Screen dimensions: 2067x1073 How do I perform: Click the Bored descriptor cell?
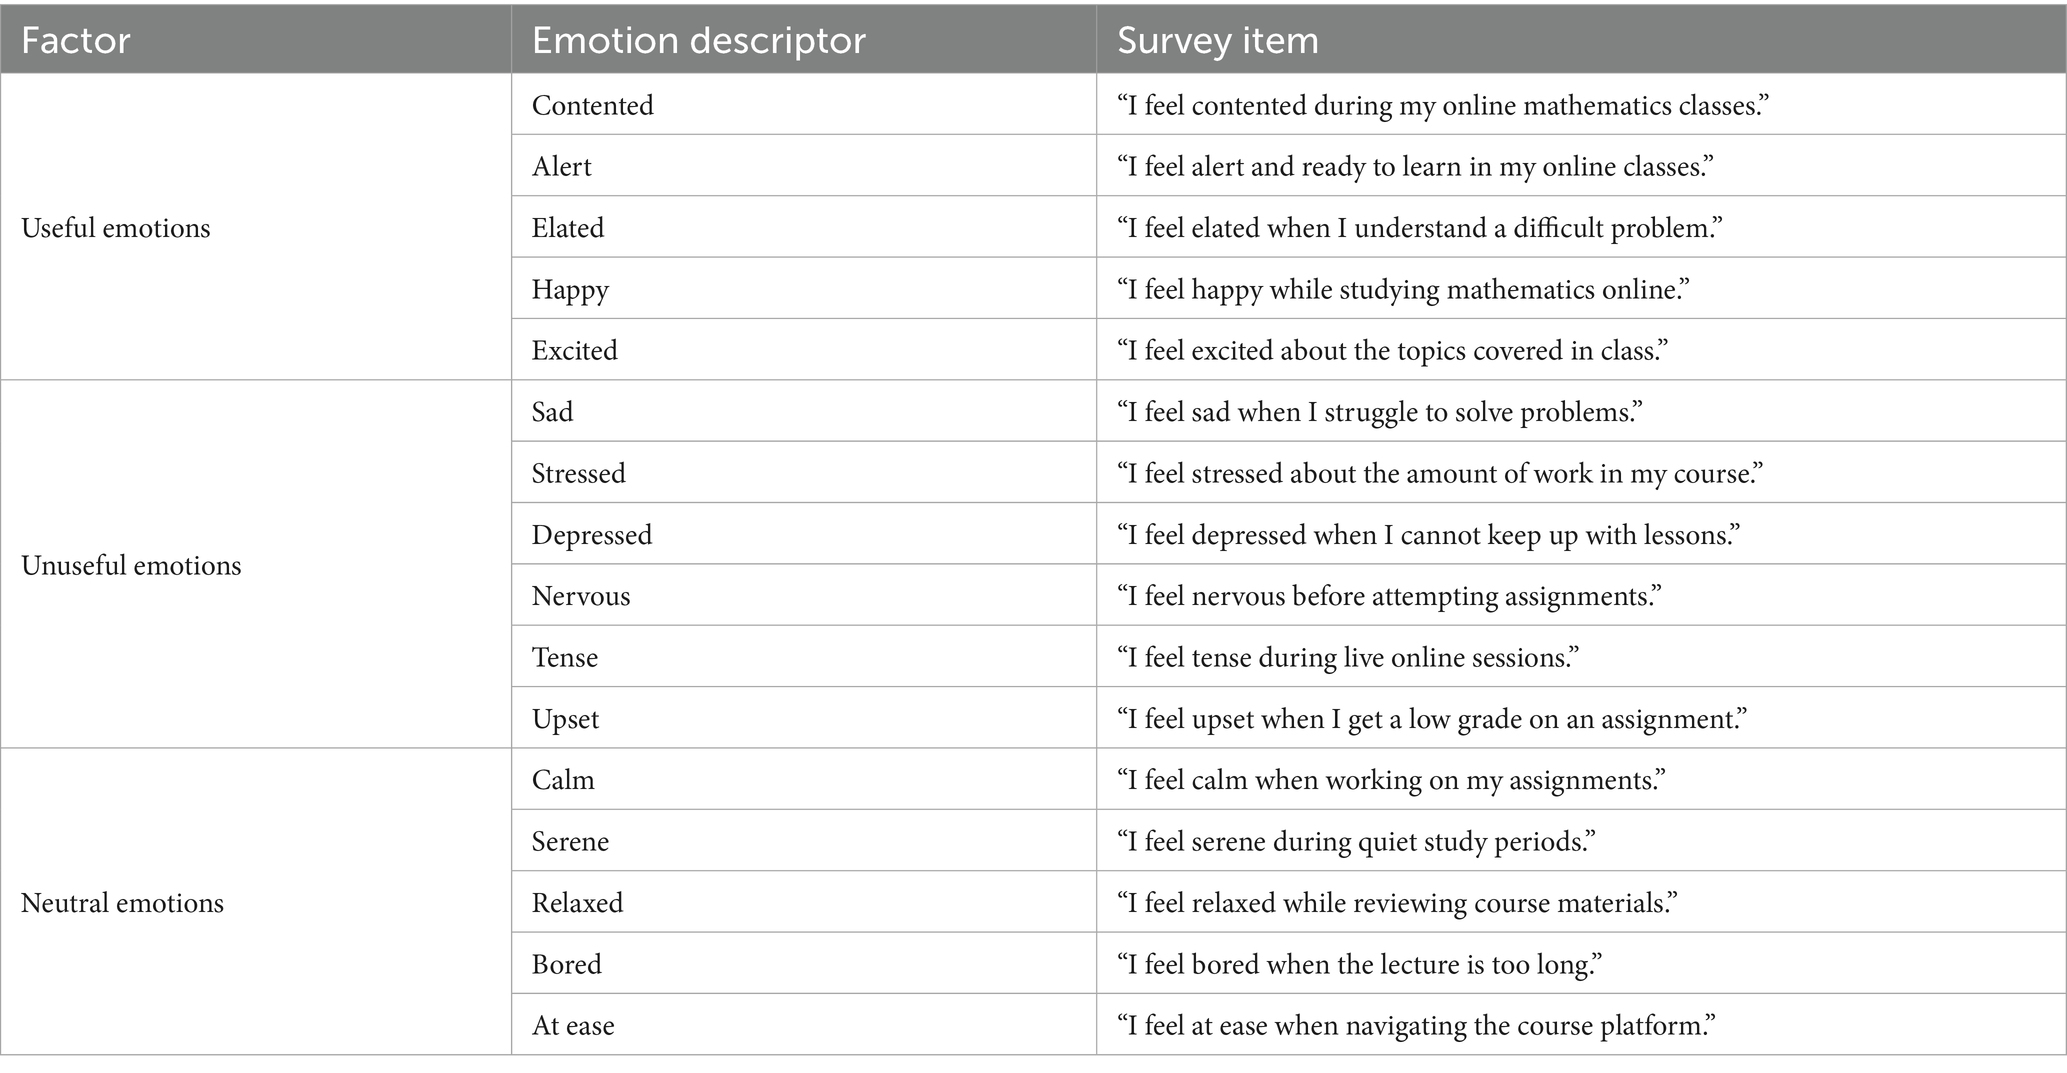point(566,964)
